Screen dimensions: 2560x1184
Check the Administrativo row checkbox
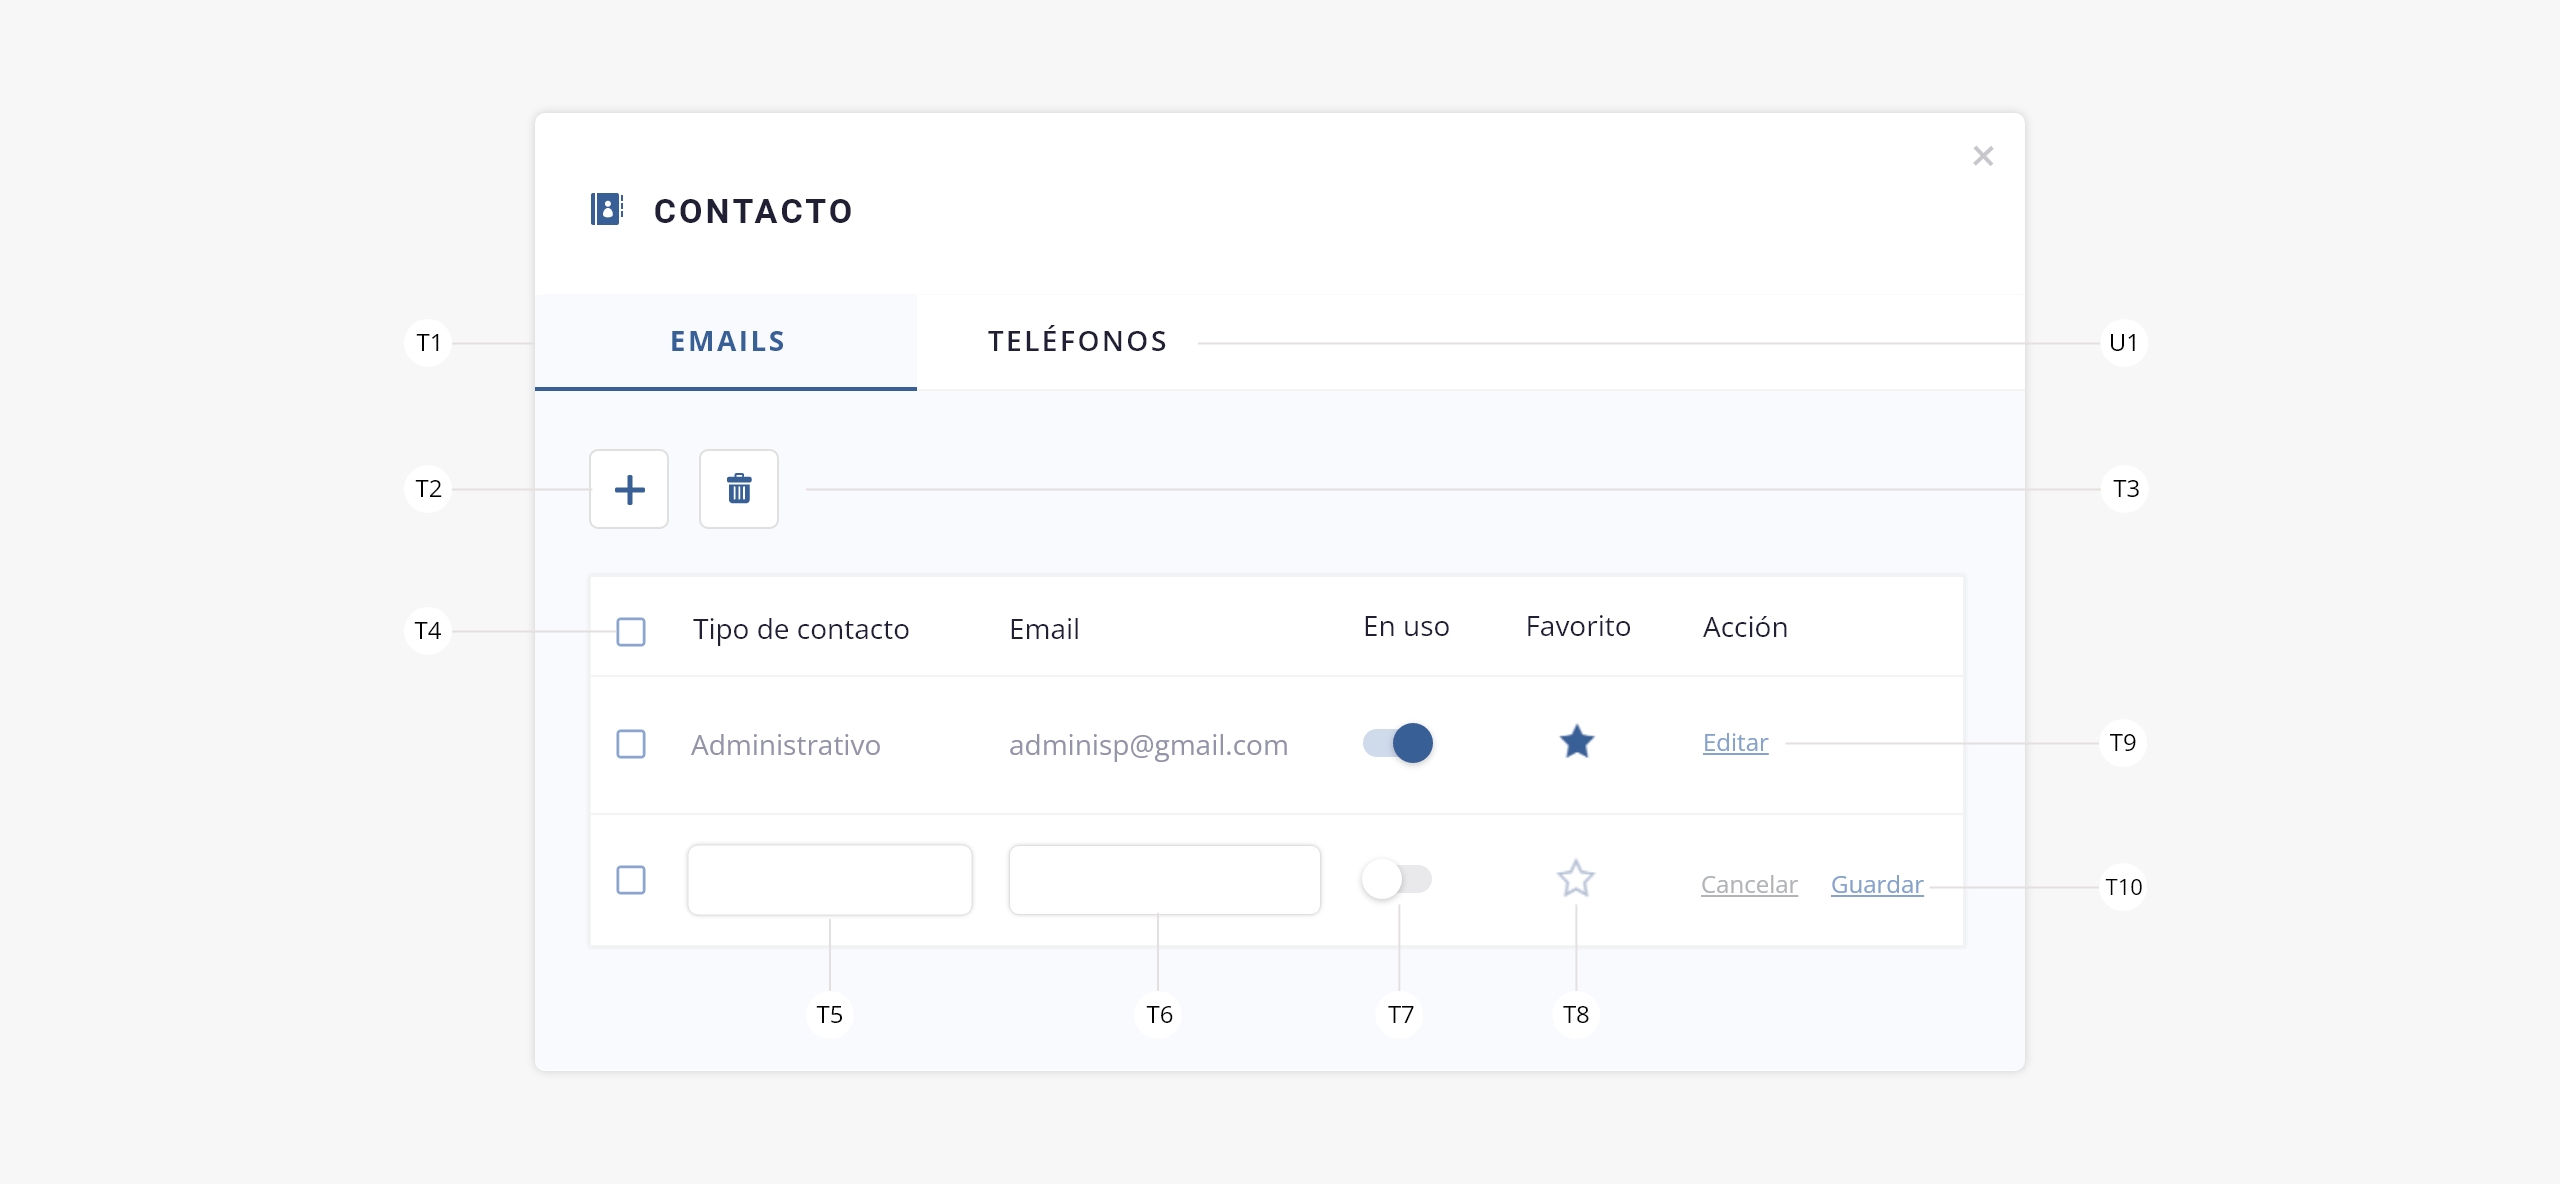[x=631, y=744]
